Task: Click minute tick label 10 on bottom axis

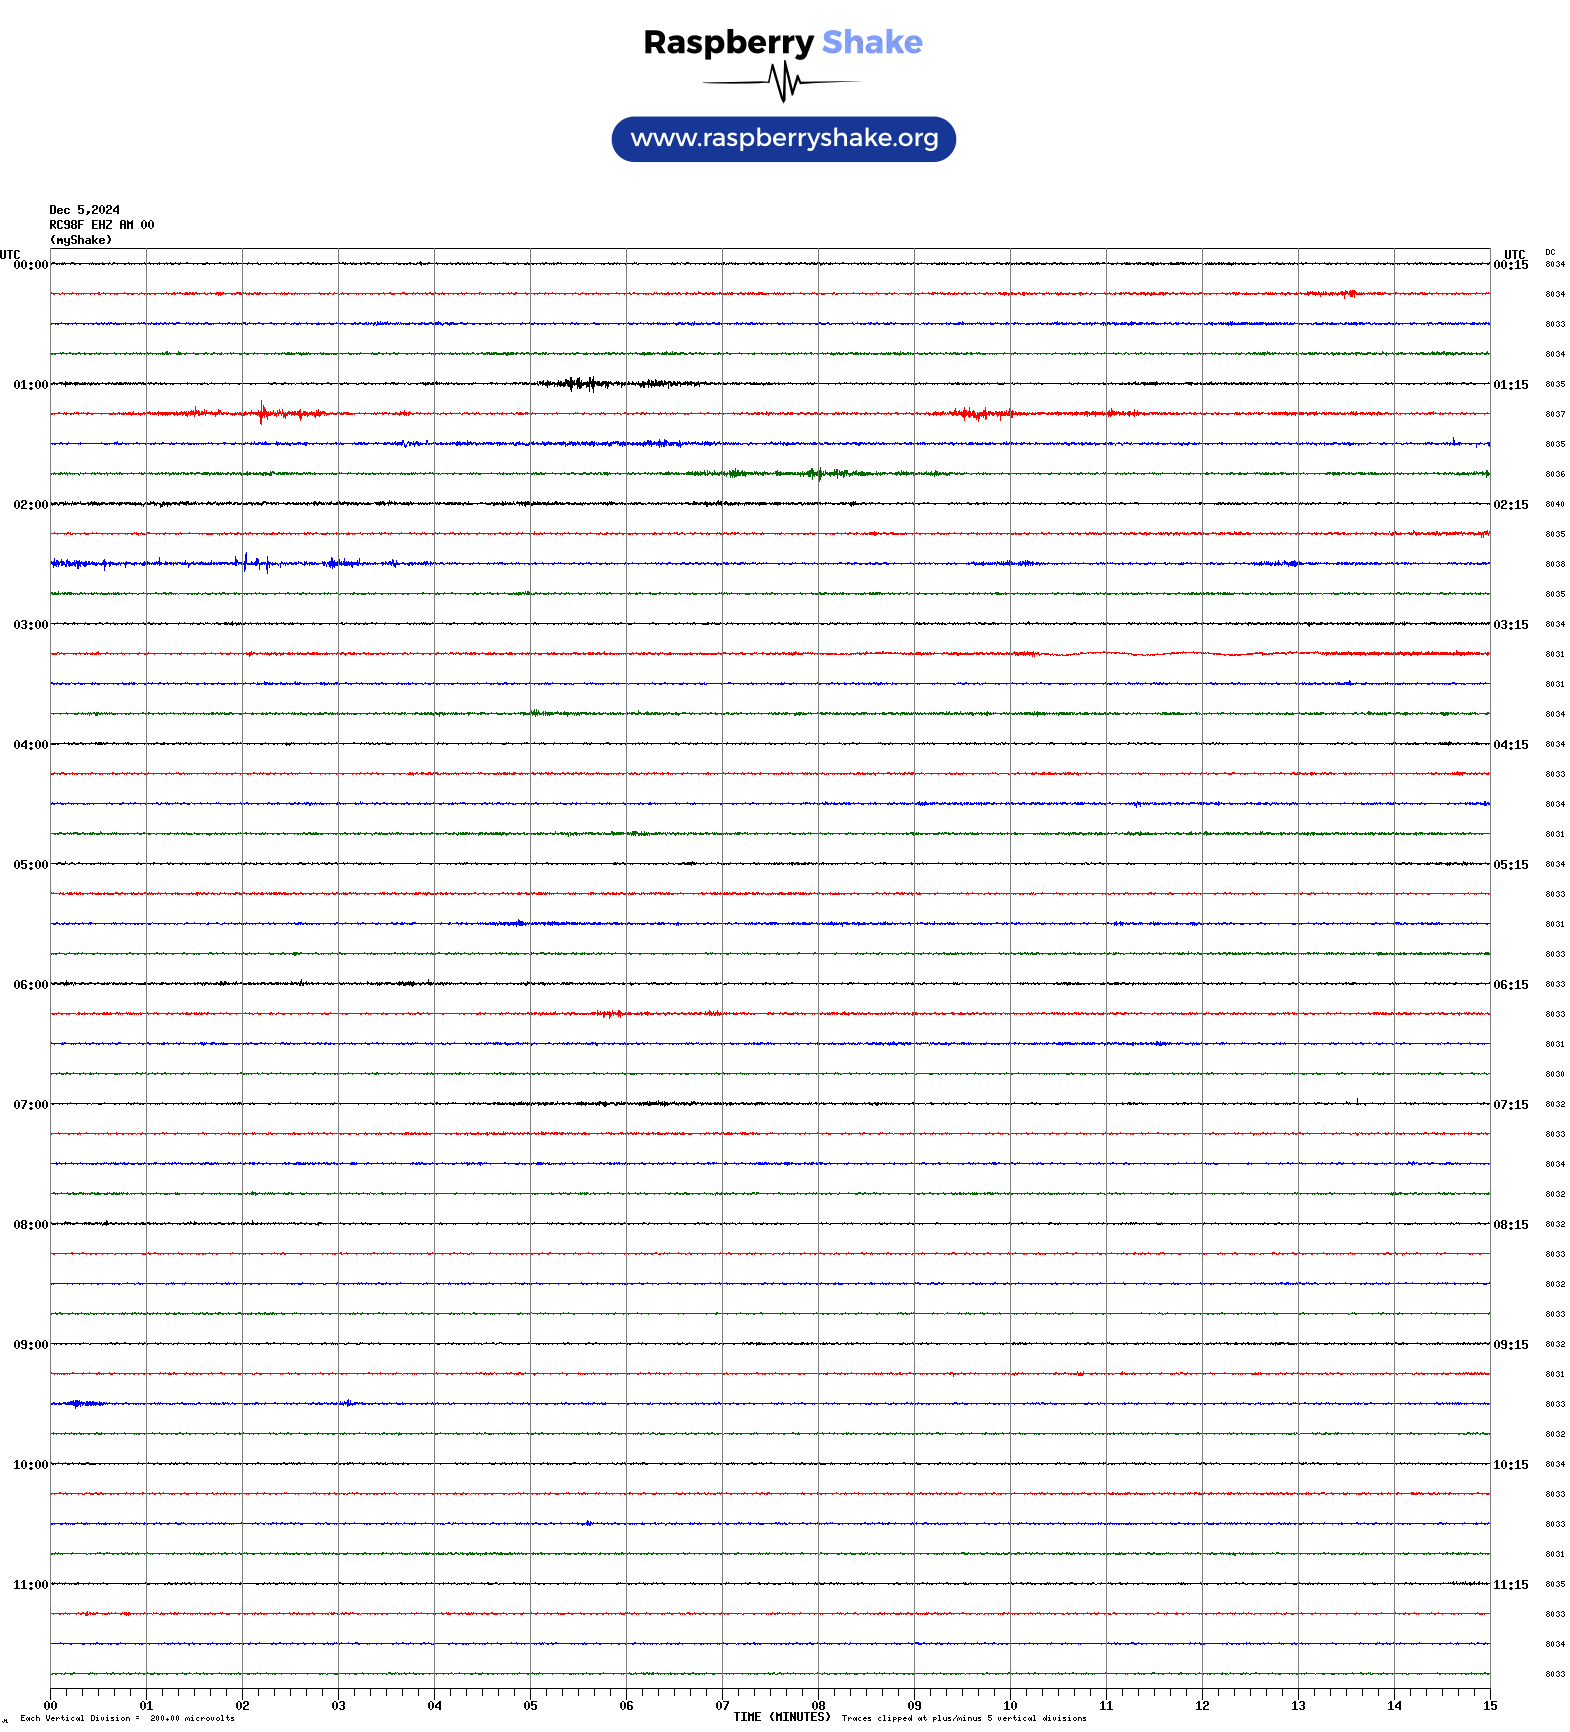Action: click(1010, 1706)
